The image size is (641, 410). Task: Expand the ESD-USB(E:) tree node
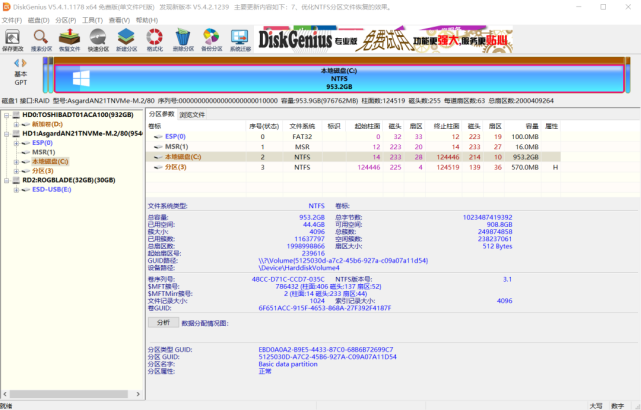pos(16,190)
